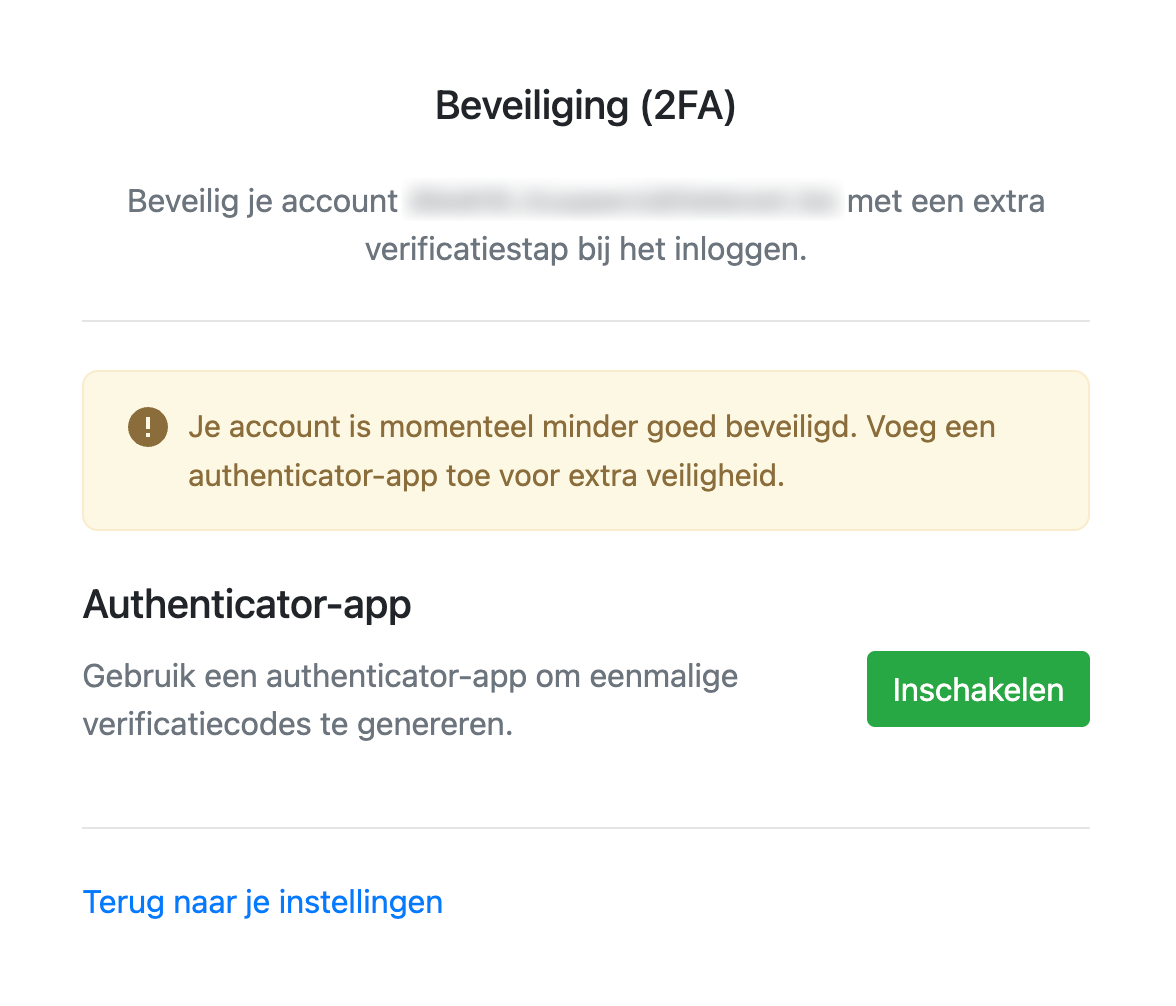Click the line 'verificatiestap bij het inloggen.'

[x=585, y=249]
